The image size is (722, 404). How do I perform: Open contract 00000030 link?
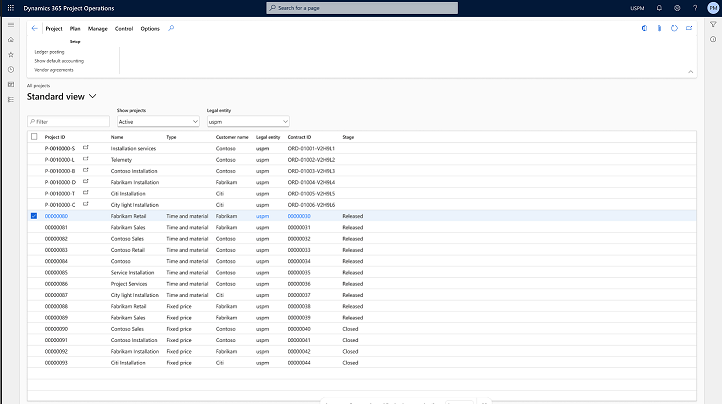click(299, 216)
